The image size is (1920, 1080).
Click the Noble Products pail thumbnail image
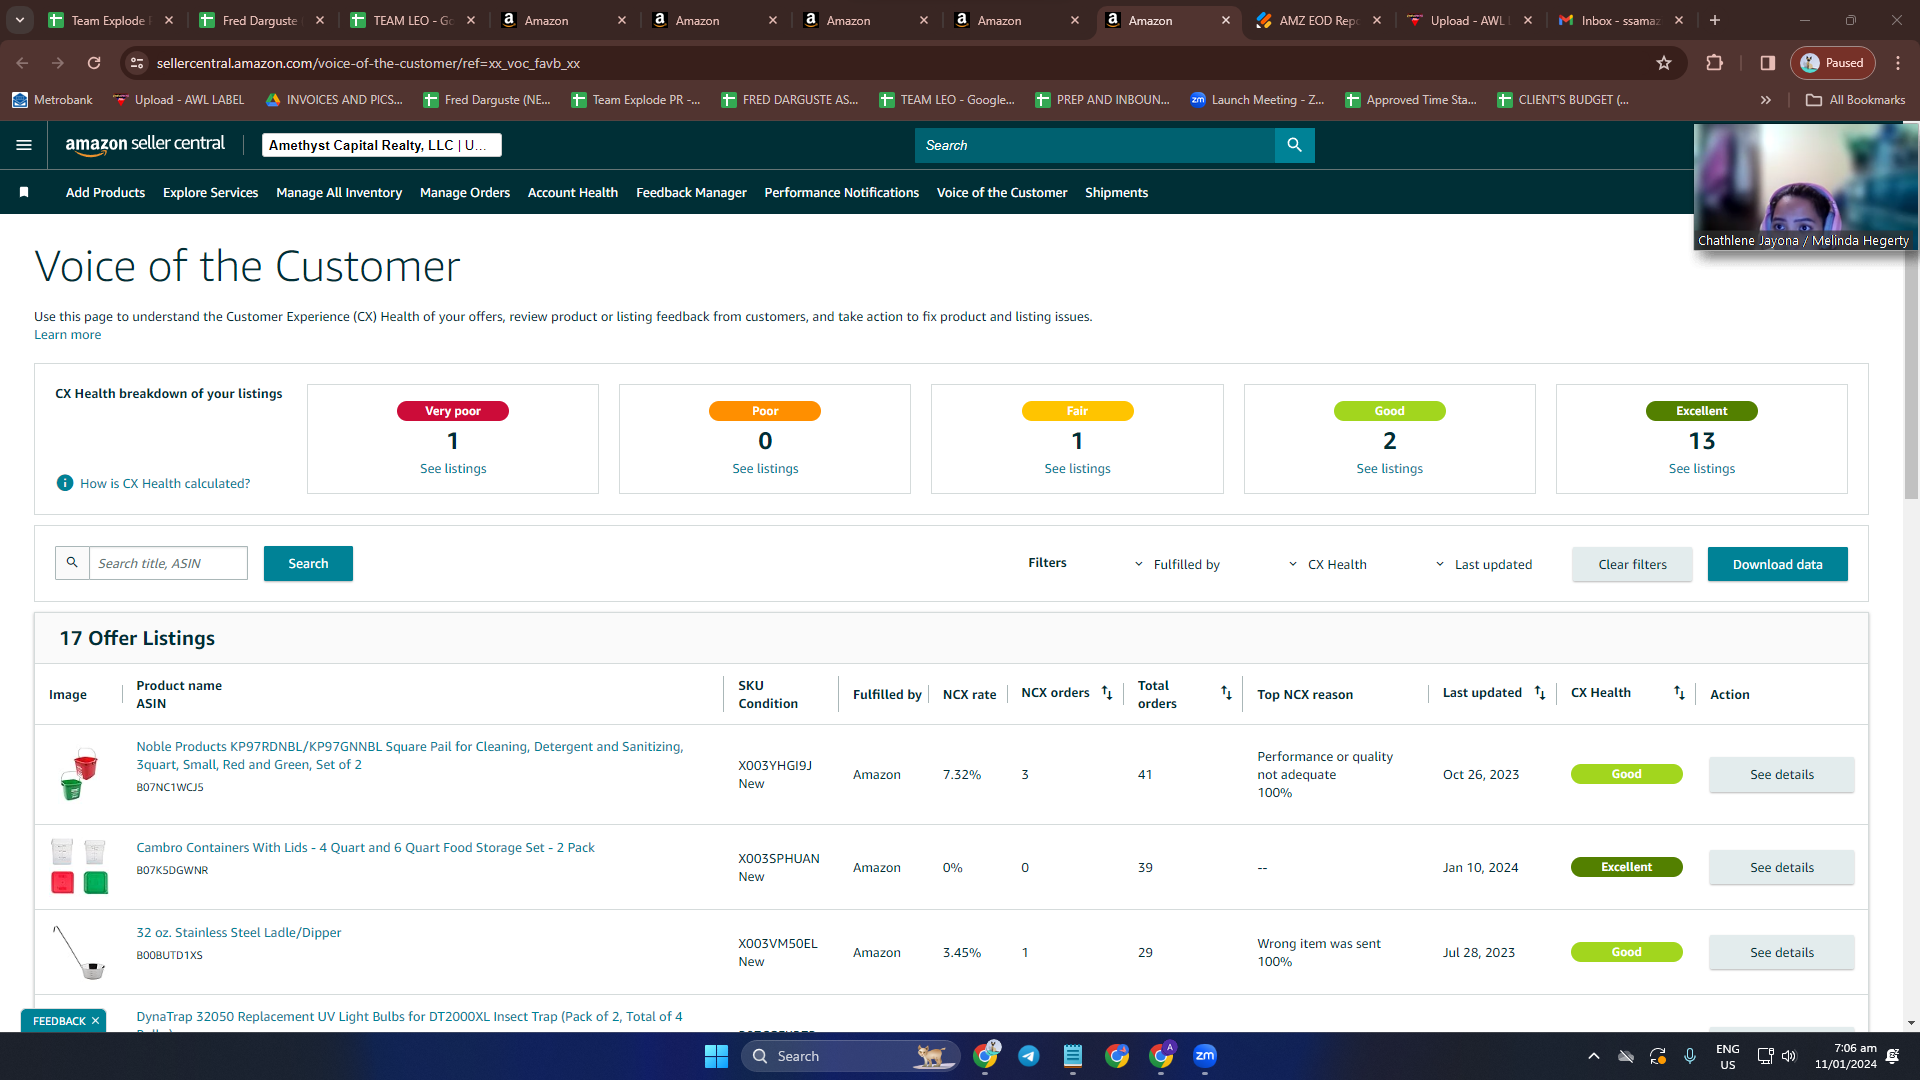point(78,774)
